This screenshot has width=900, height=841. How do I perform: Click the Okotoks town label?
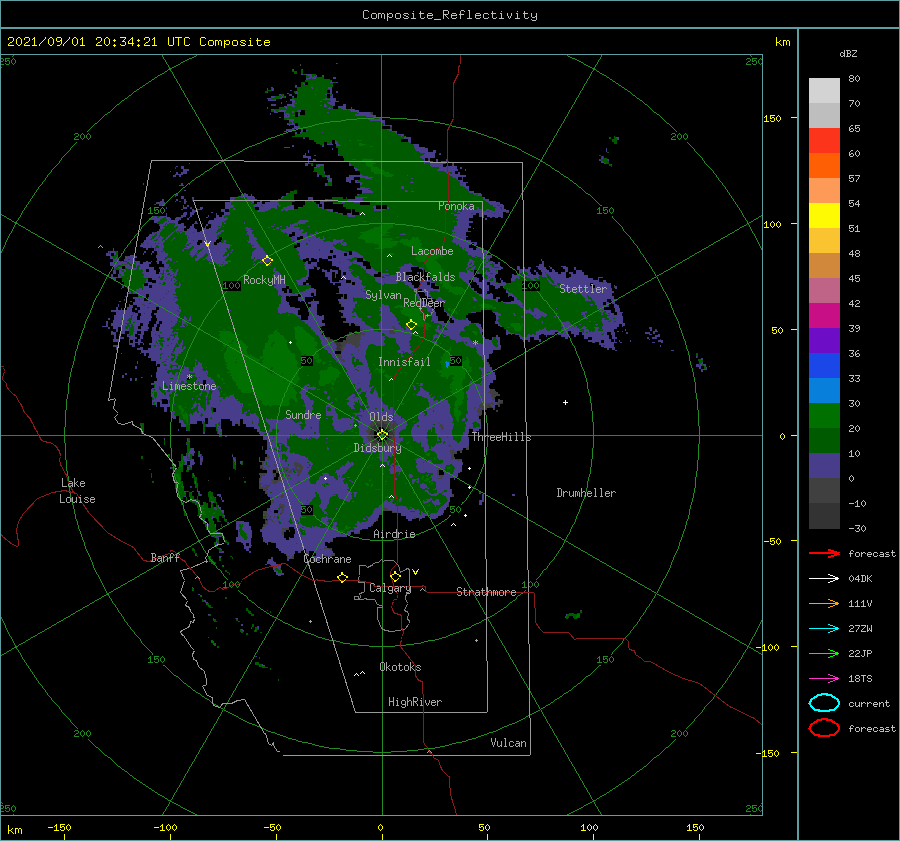pos(400,667)
